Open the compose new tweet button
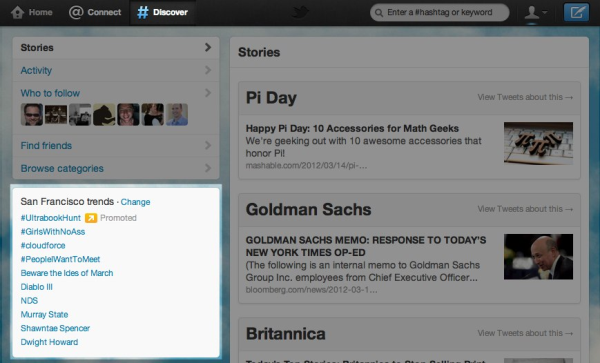The width and height of the screenshot is (600, 363). (576, 12)
